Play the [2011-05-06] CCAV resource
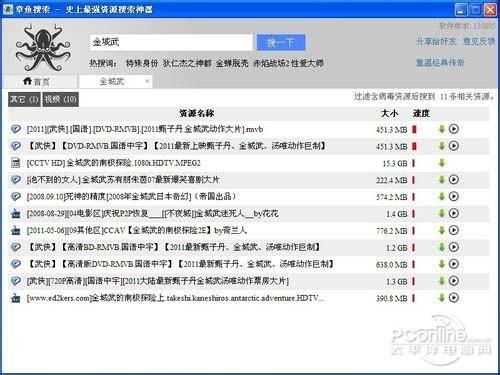500x375 pixels. 454,230
